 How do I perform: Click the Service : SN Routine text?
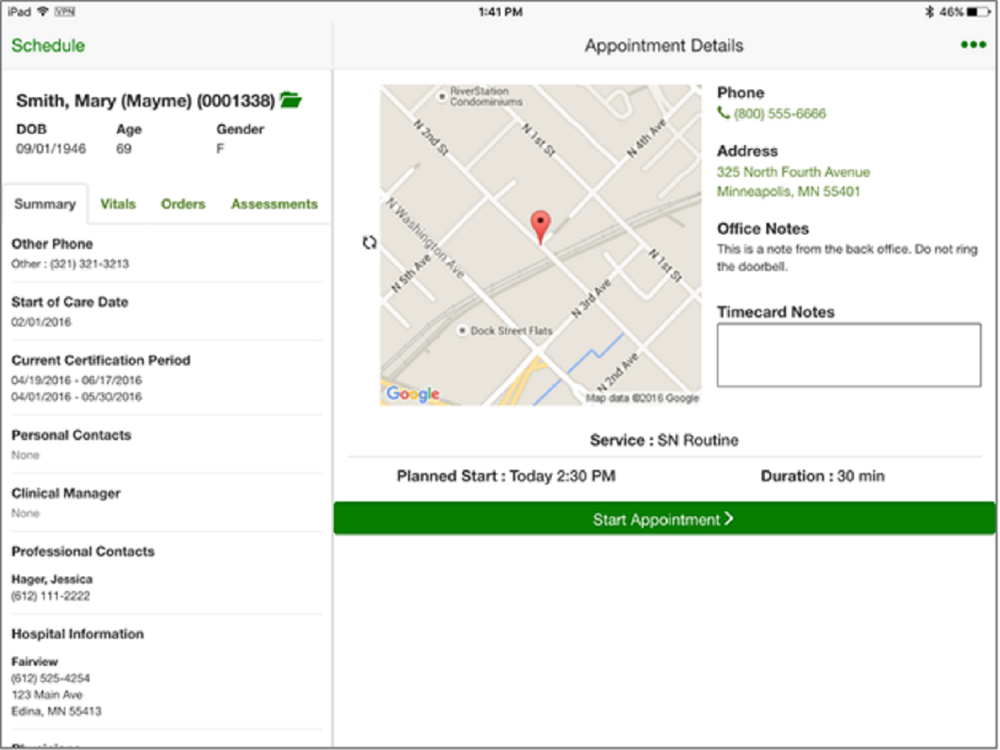point(664,440)
